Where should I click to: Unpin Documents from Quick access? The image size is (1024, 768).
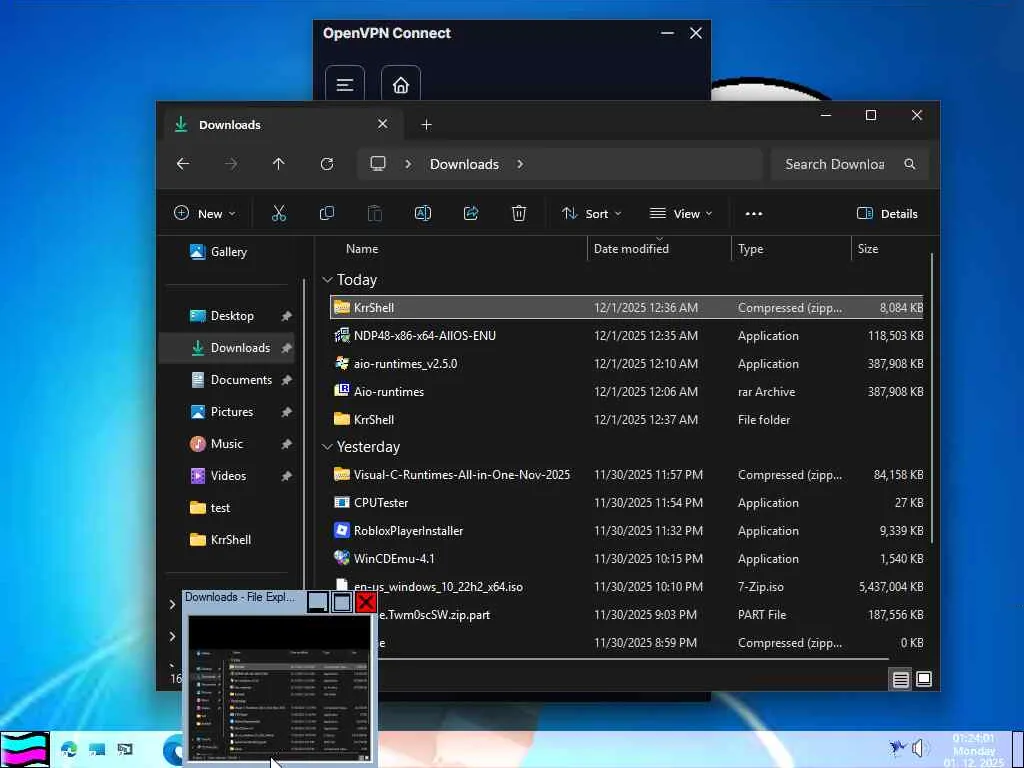click(x=286, y=380)
